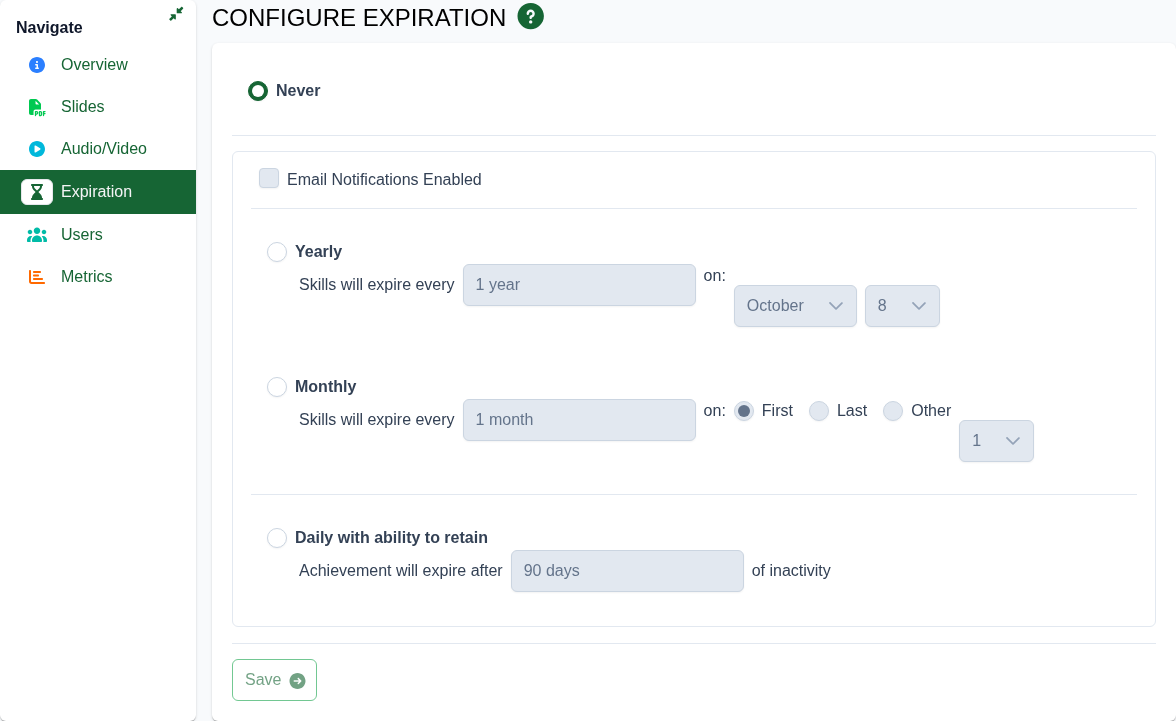1176x721 pixels.
Task: Click the arrow icon in Save button
Action: (298, 680)
